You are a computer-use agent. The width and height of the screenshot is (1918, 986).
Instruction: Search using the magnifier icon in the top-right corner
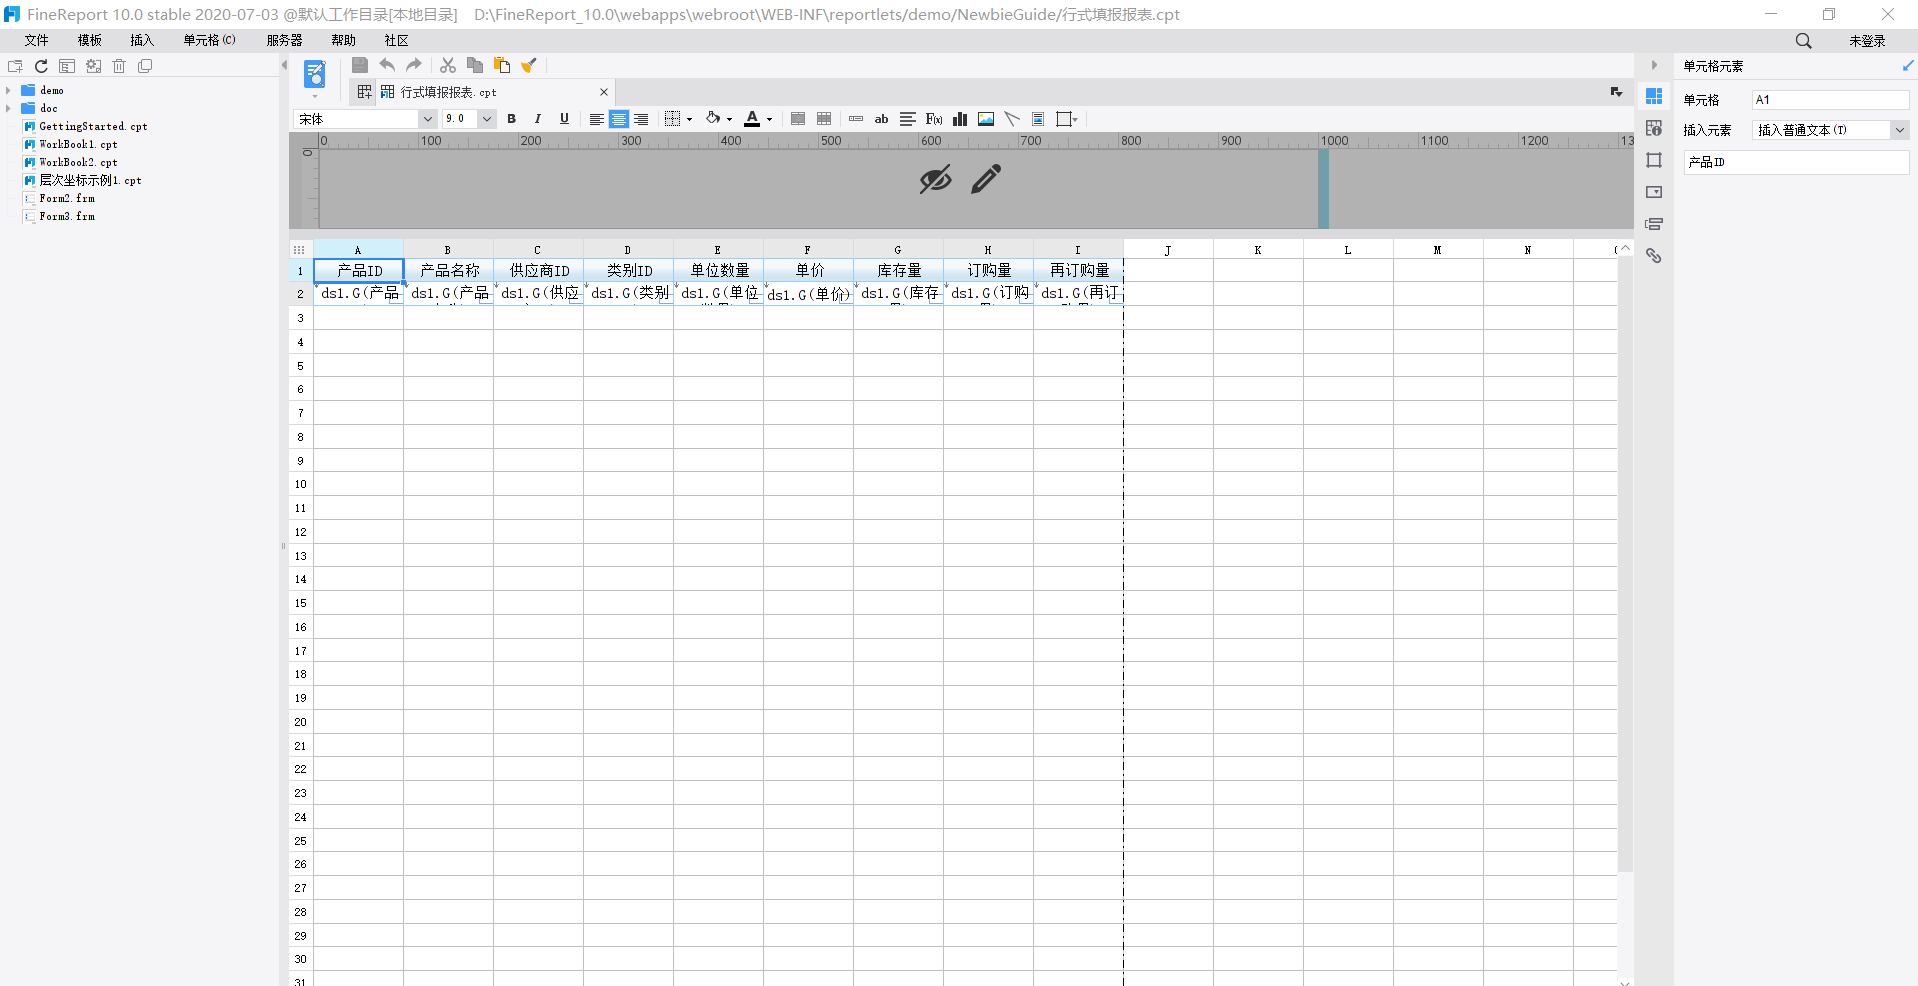[x=1803, y=41]
